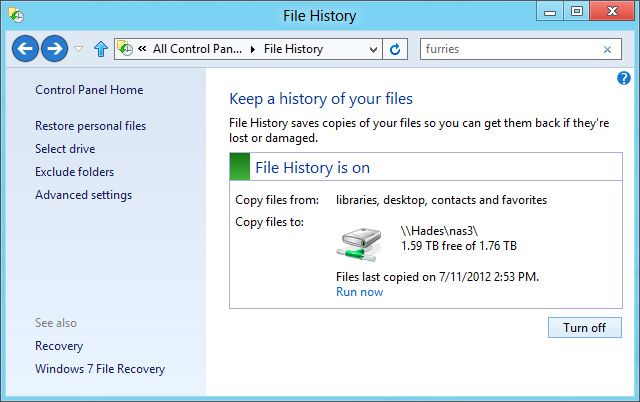The image size is (640, 402).
Task: Open Recovery under See also
Action: (59, 346)
